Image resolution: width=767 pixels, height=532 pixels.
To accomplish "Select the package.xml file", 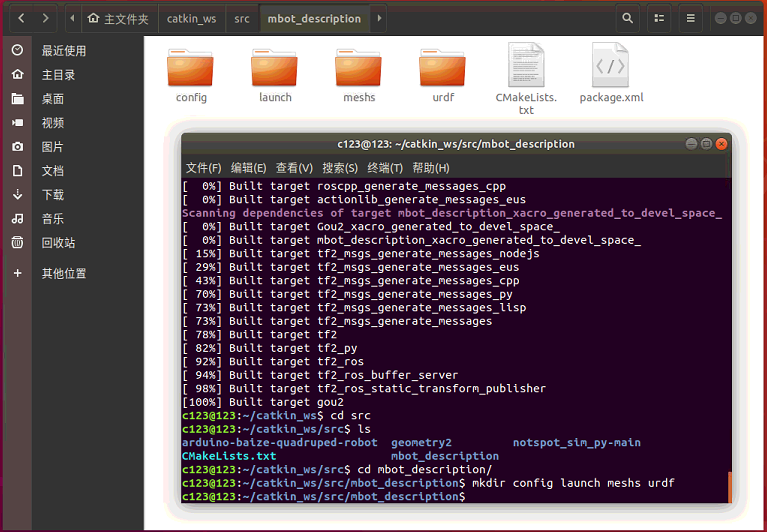I will pos(610,73).
